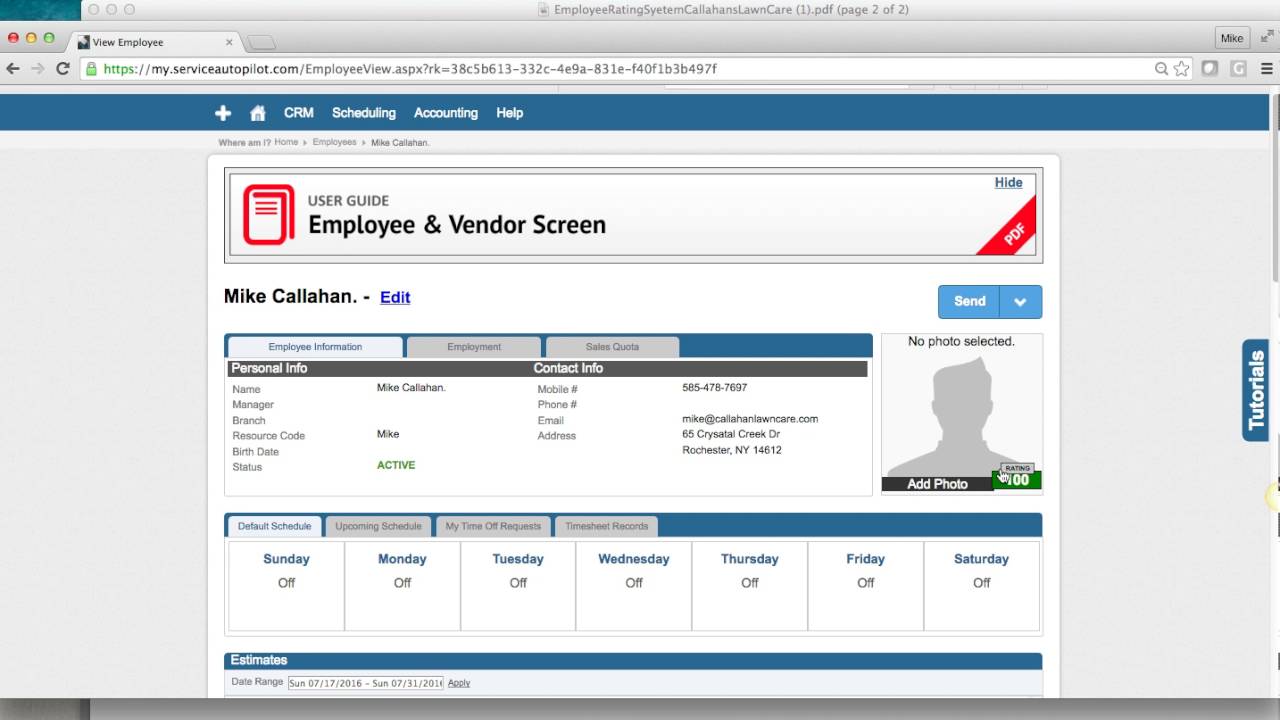Click the red User Guide document icon
Viewport: 1280px width, 720px height.
(269, 214)
